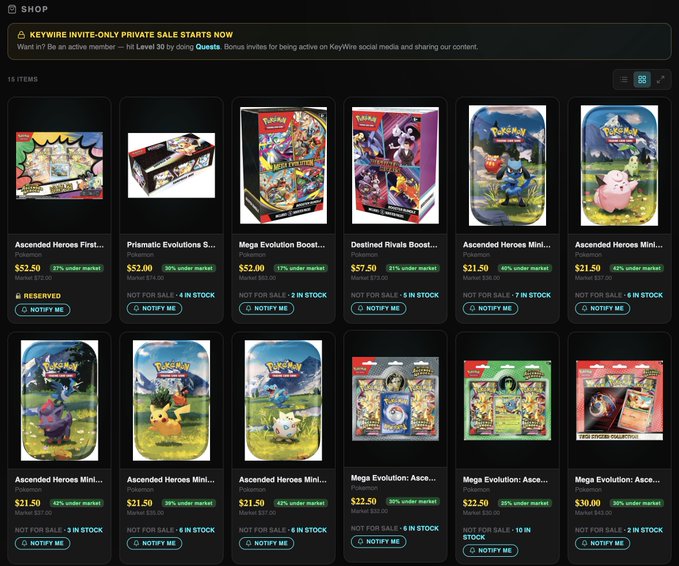Screen dimensions: 679x566
Task: Click Notify Me for Destined Rivals Booster
Action: (x=378, y=308)
